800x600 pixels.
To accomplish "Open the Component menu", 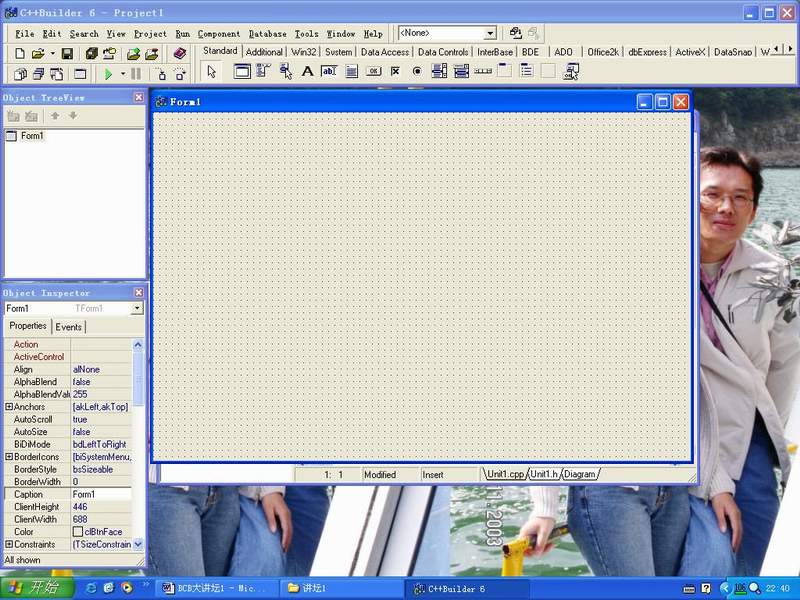I will (219, 34).
